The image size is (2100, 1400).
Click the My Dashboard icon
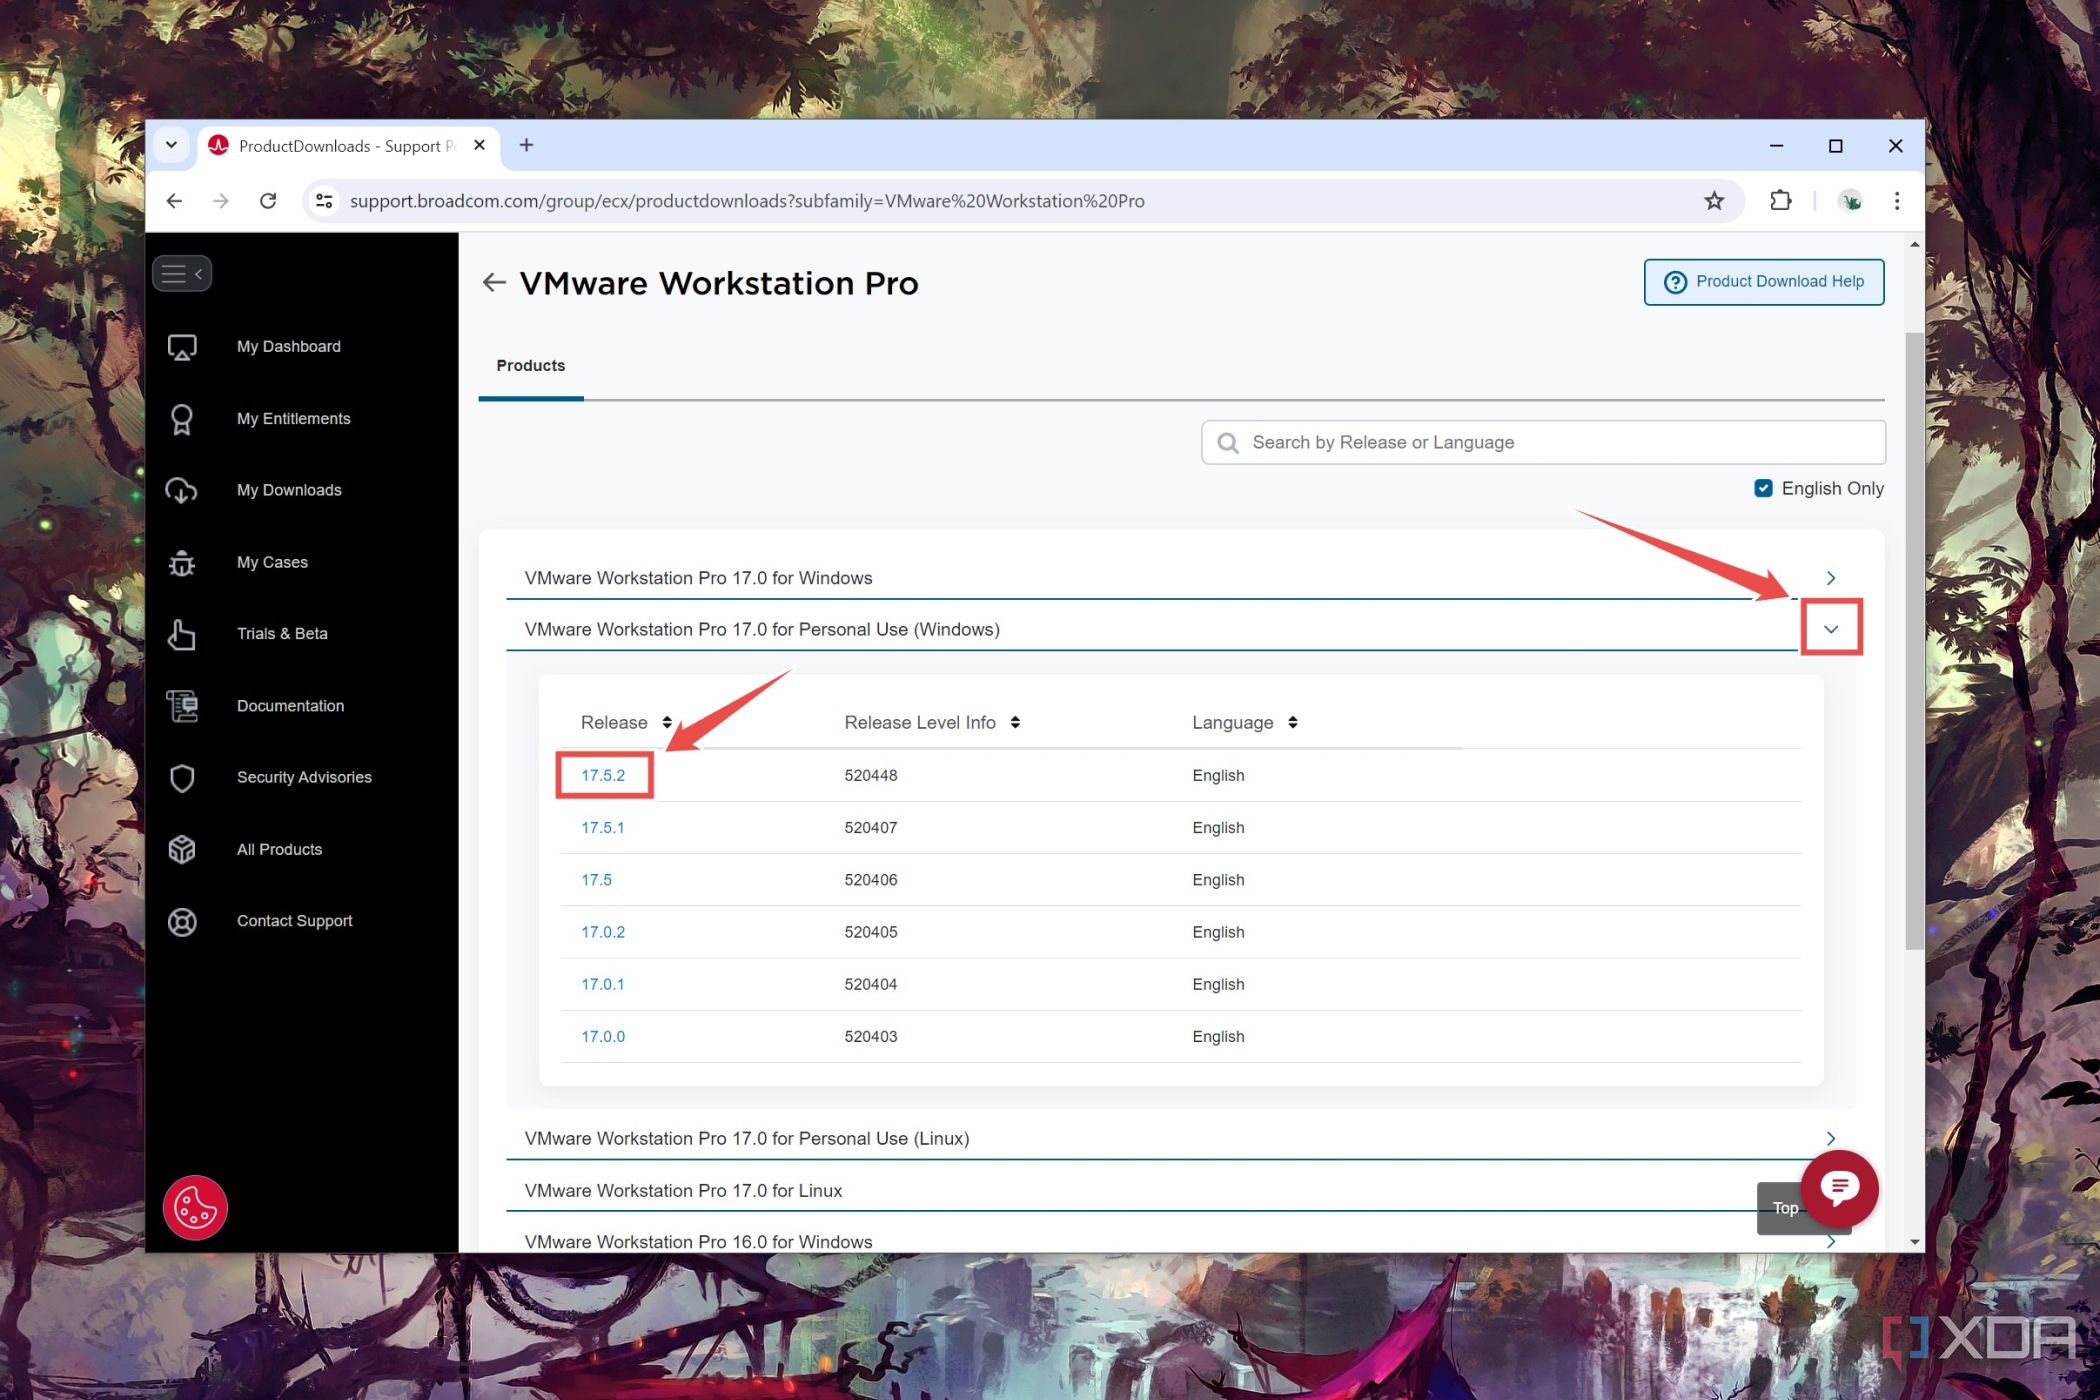click(184, 345)
